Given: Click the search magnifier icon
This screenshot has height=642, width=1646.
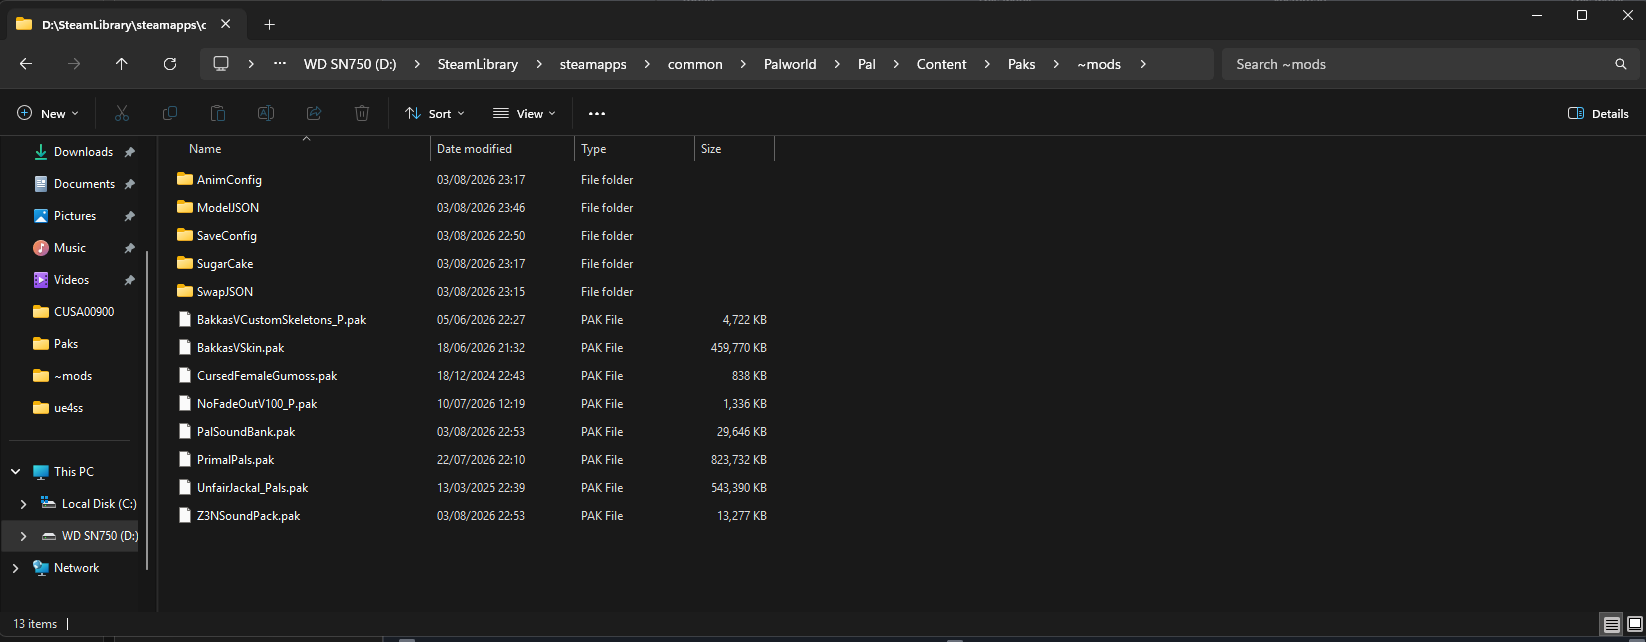Looking at the screenshot, I should pos(1621,64).
